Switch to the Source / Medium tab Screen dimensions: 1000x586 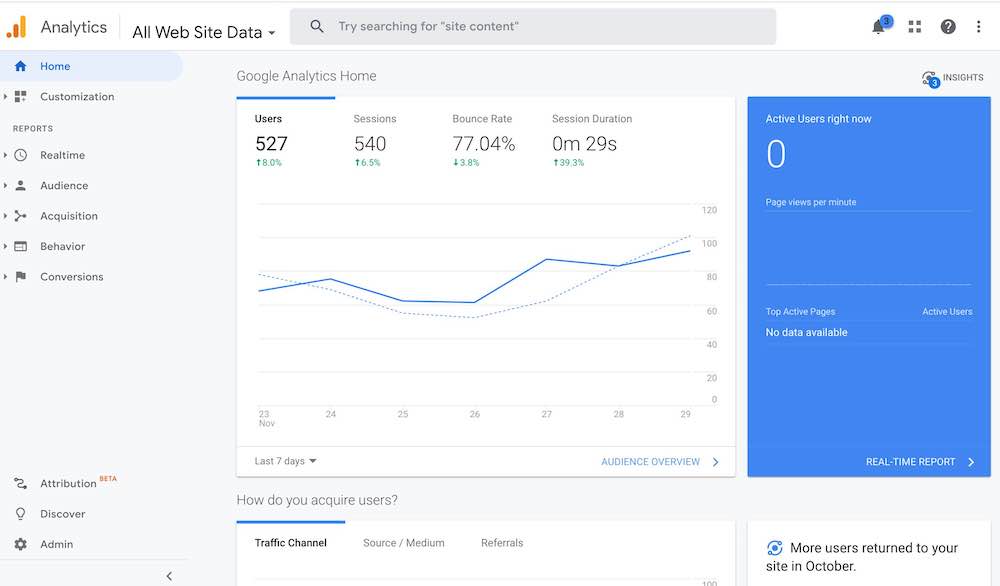(x=404, y=543)
